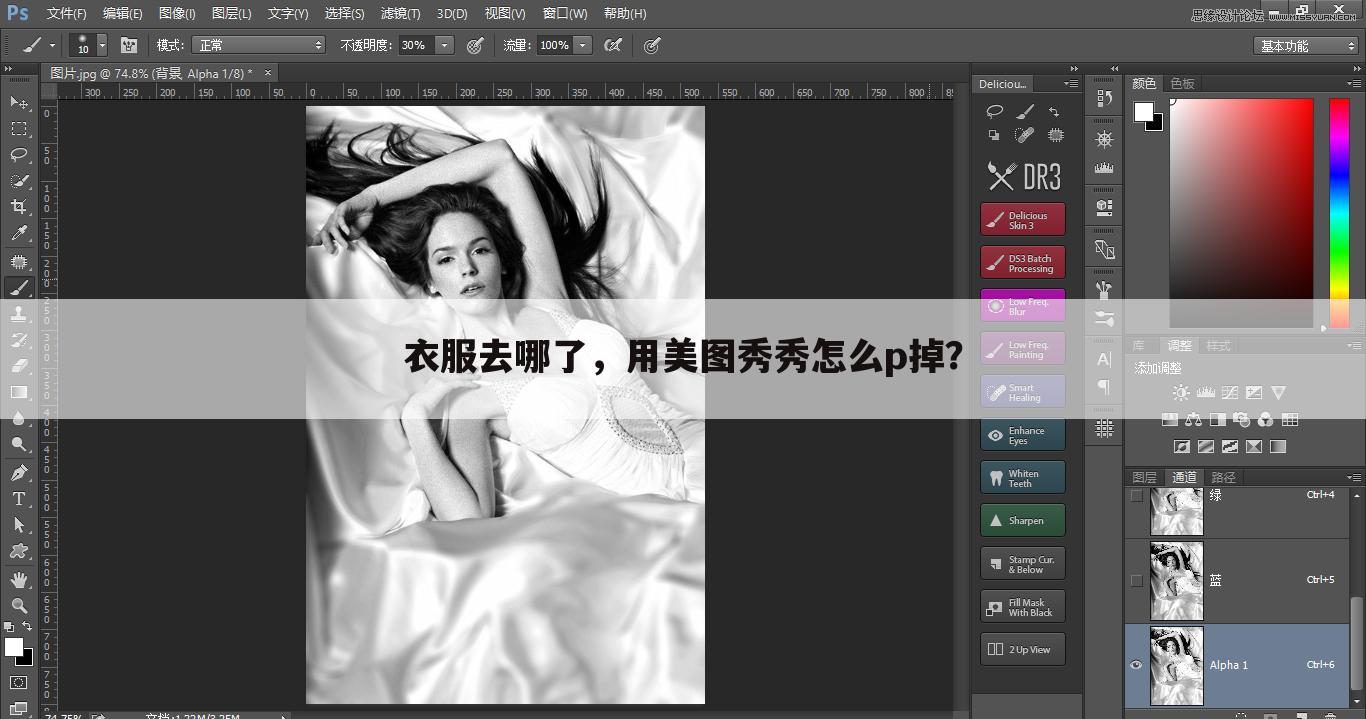This screenshot has height=719, width=1366.
Task: Click DS3 Batch Processing button
Action: pos(1023,263)
